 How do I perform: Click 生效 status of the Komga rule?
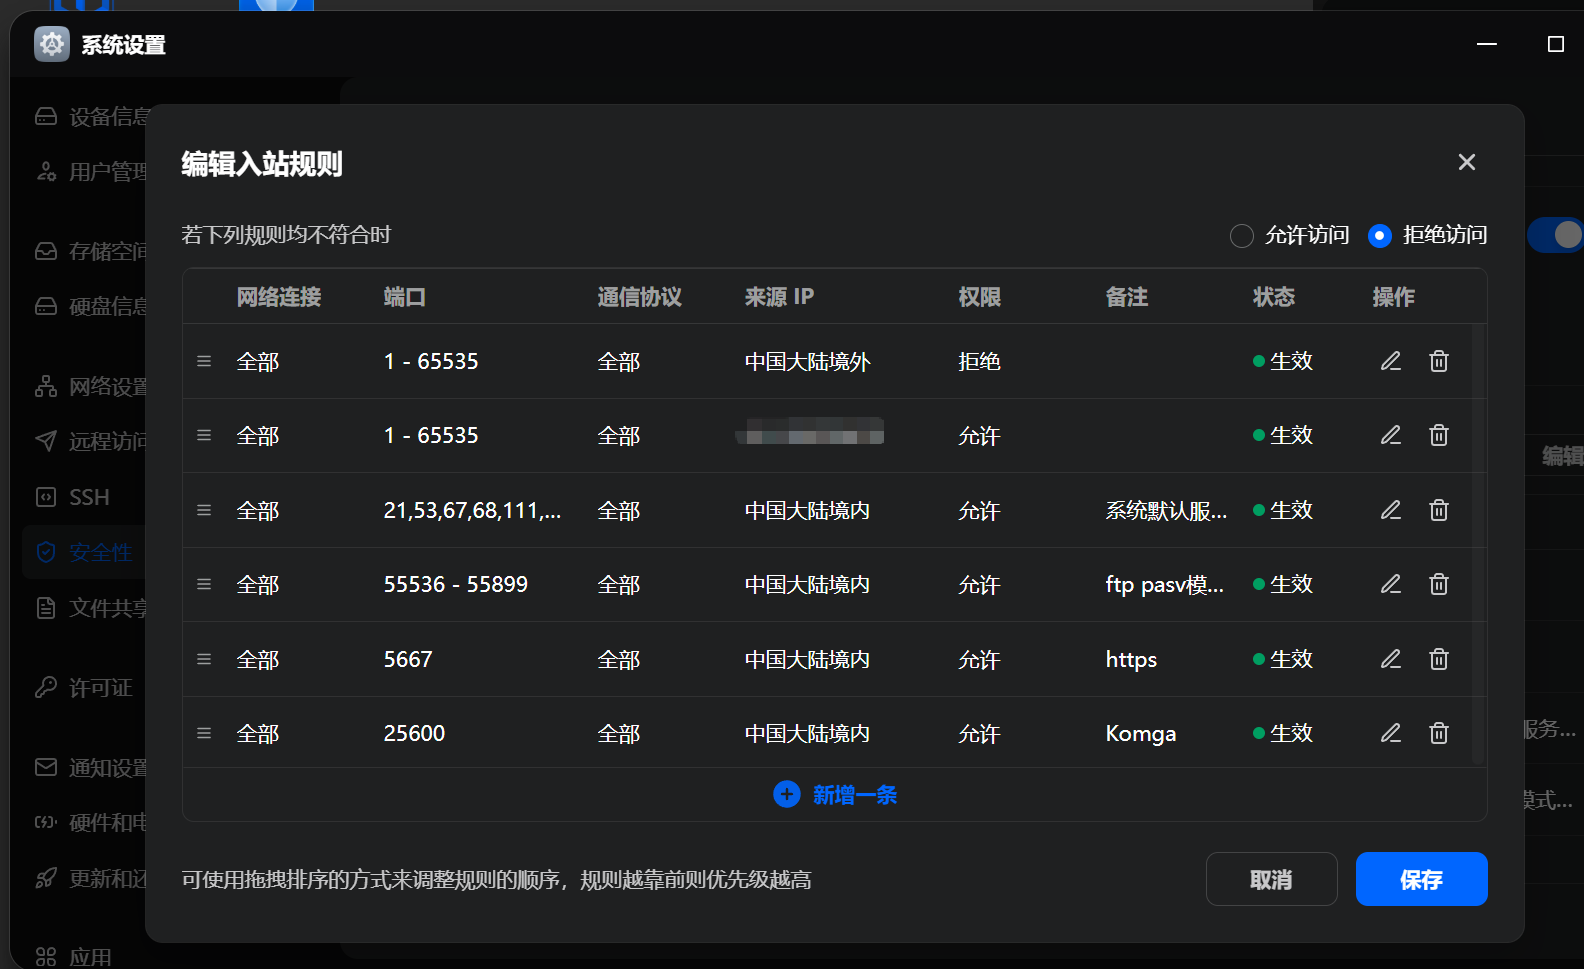(1283, 733)
